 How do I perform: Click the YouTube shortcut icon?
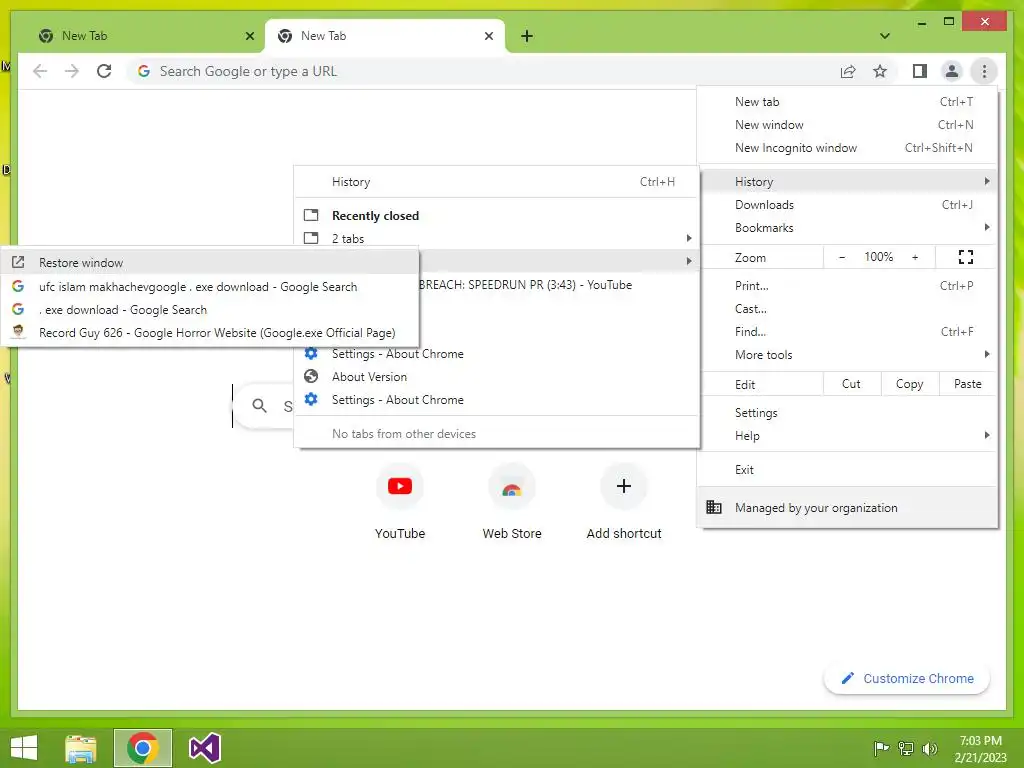(400, 487)
